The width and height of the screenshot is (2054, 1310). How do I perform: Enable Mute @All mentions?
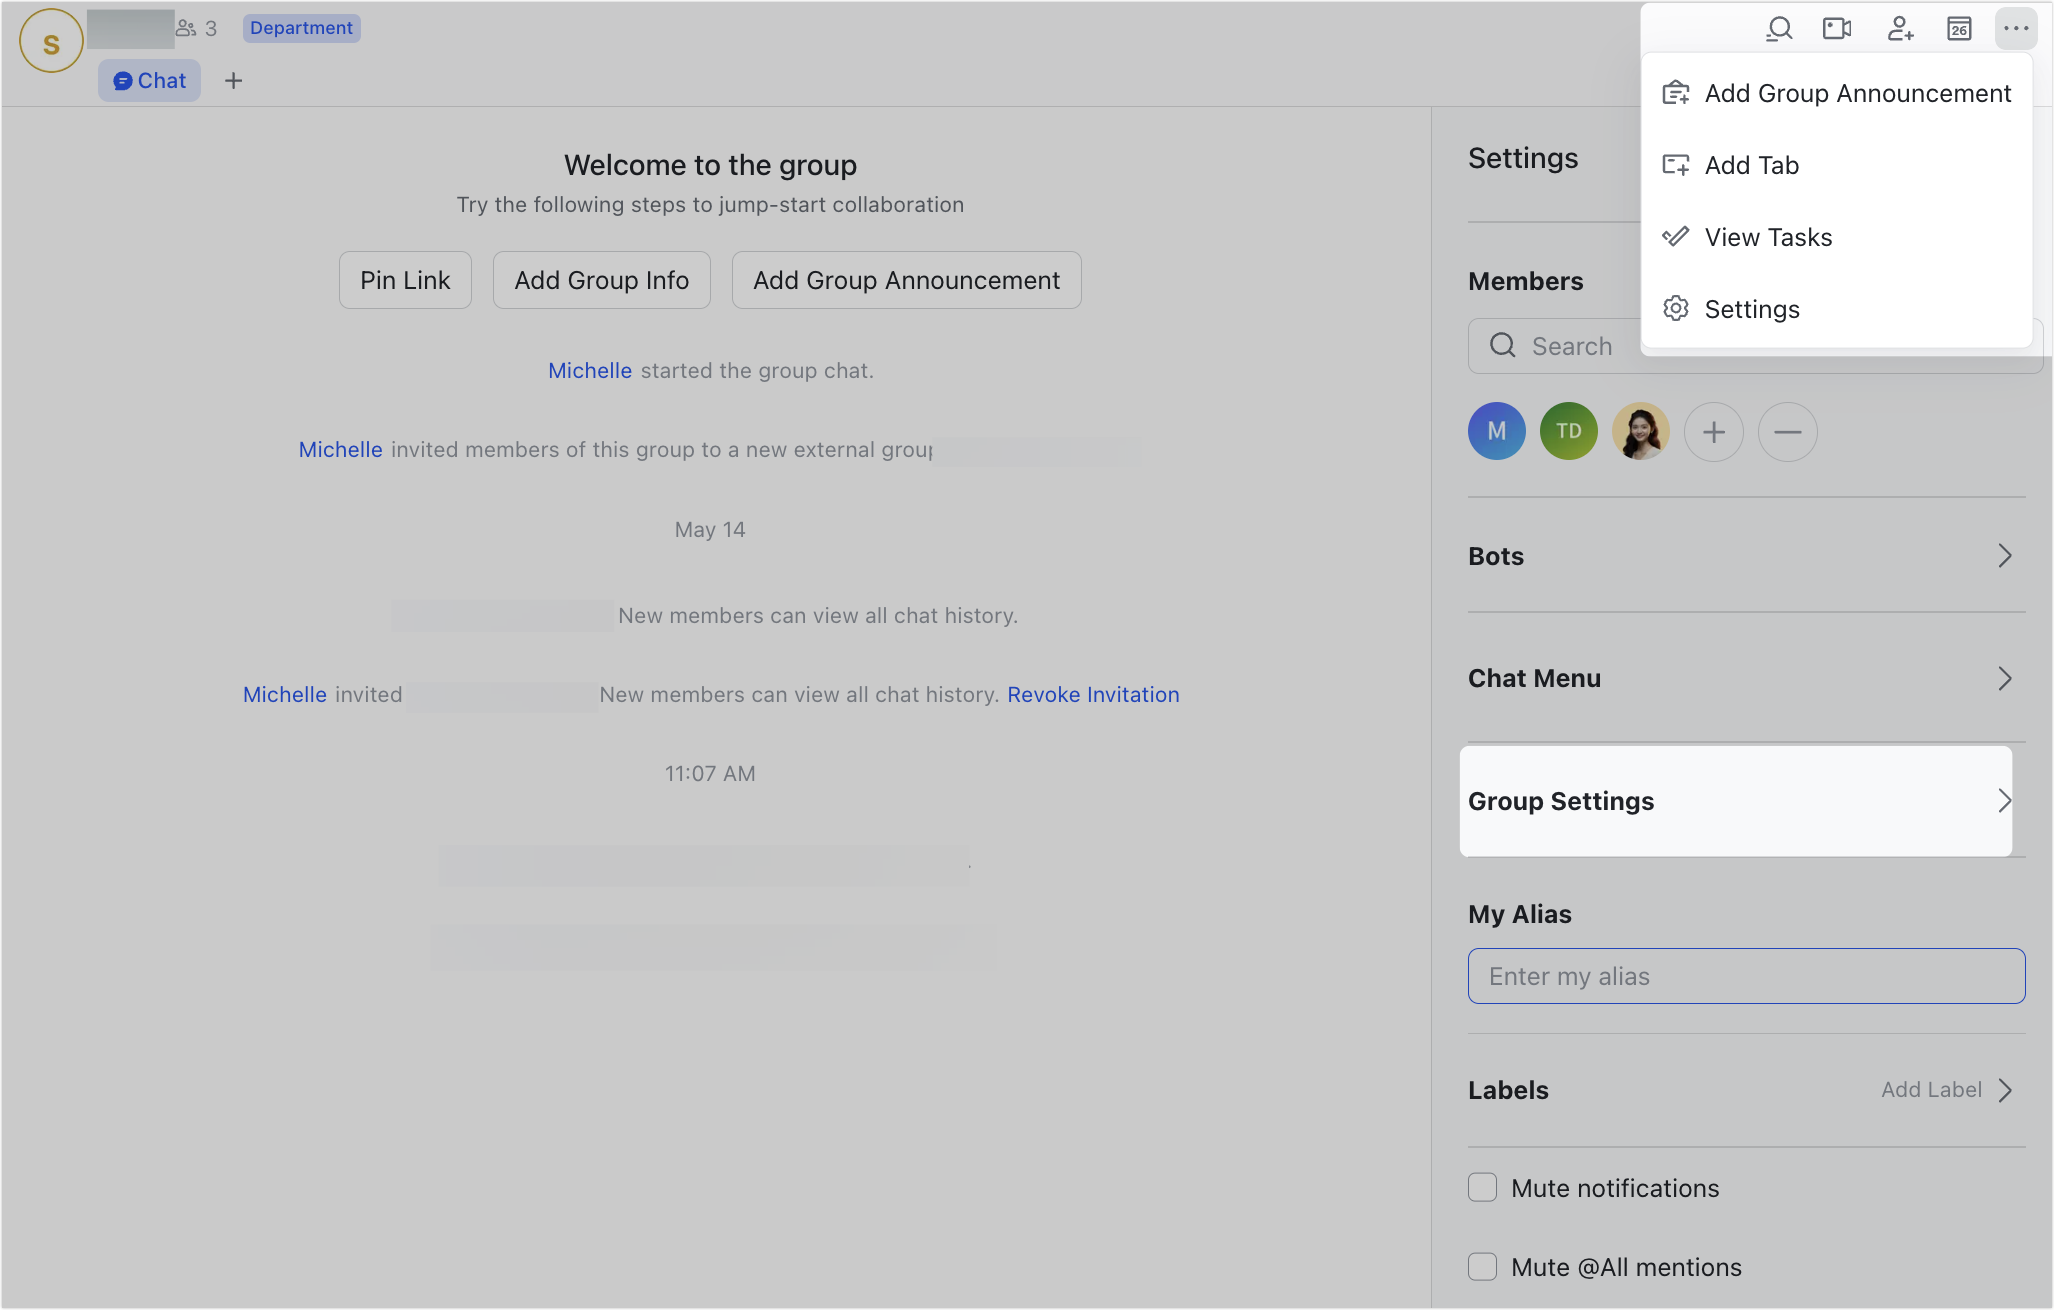[1482, 1266]
